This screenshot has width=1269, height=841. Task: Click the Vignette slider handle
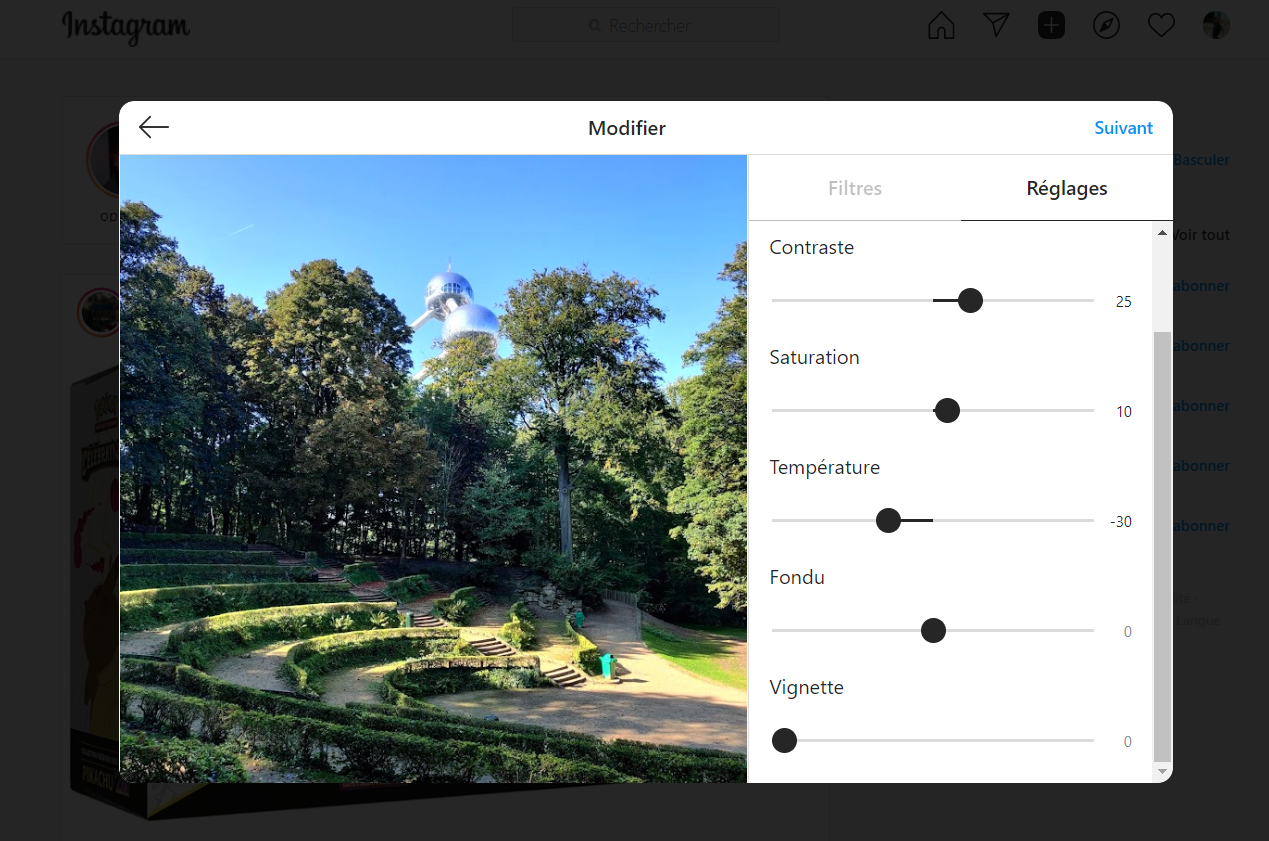point(785,740)
